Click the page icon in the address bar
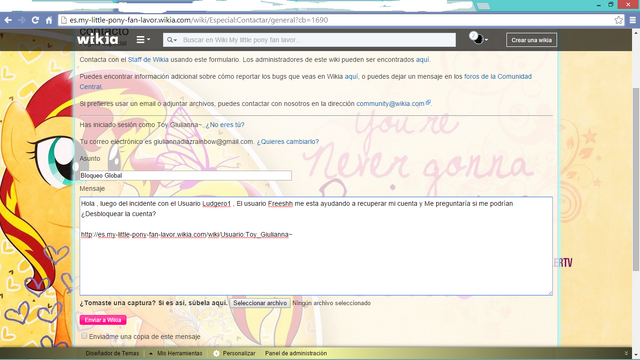 (x=63, y=20)
